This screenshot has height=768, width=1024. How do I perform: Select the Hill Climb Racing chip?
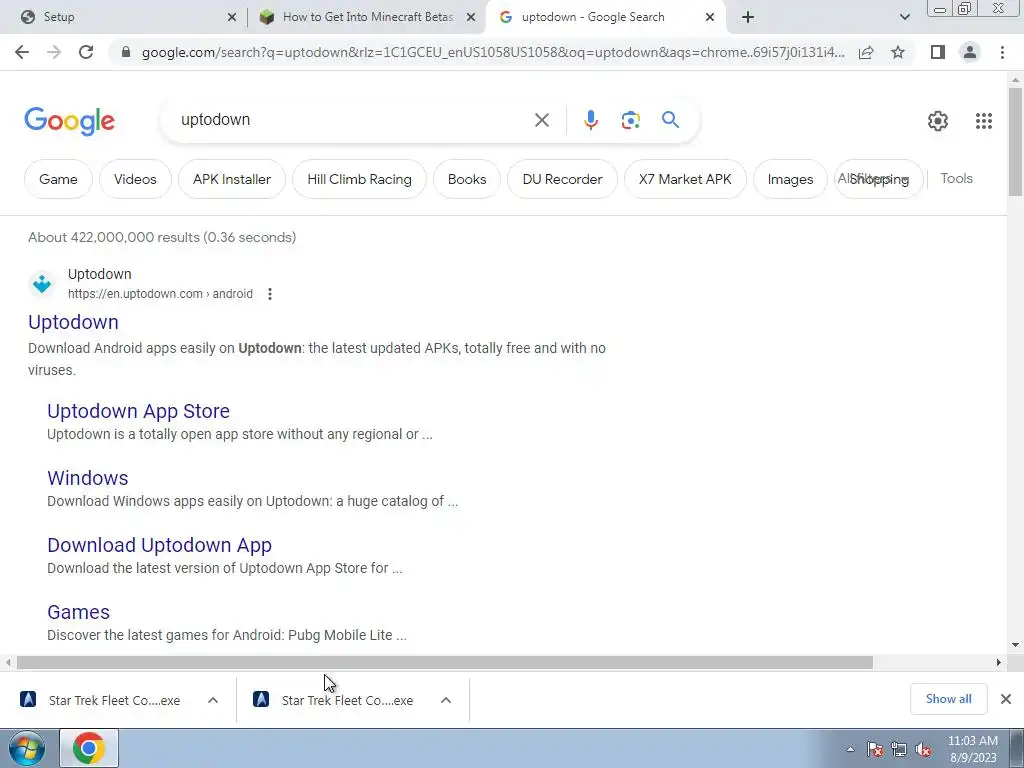point(359,179)
